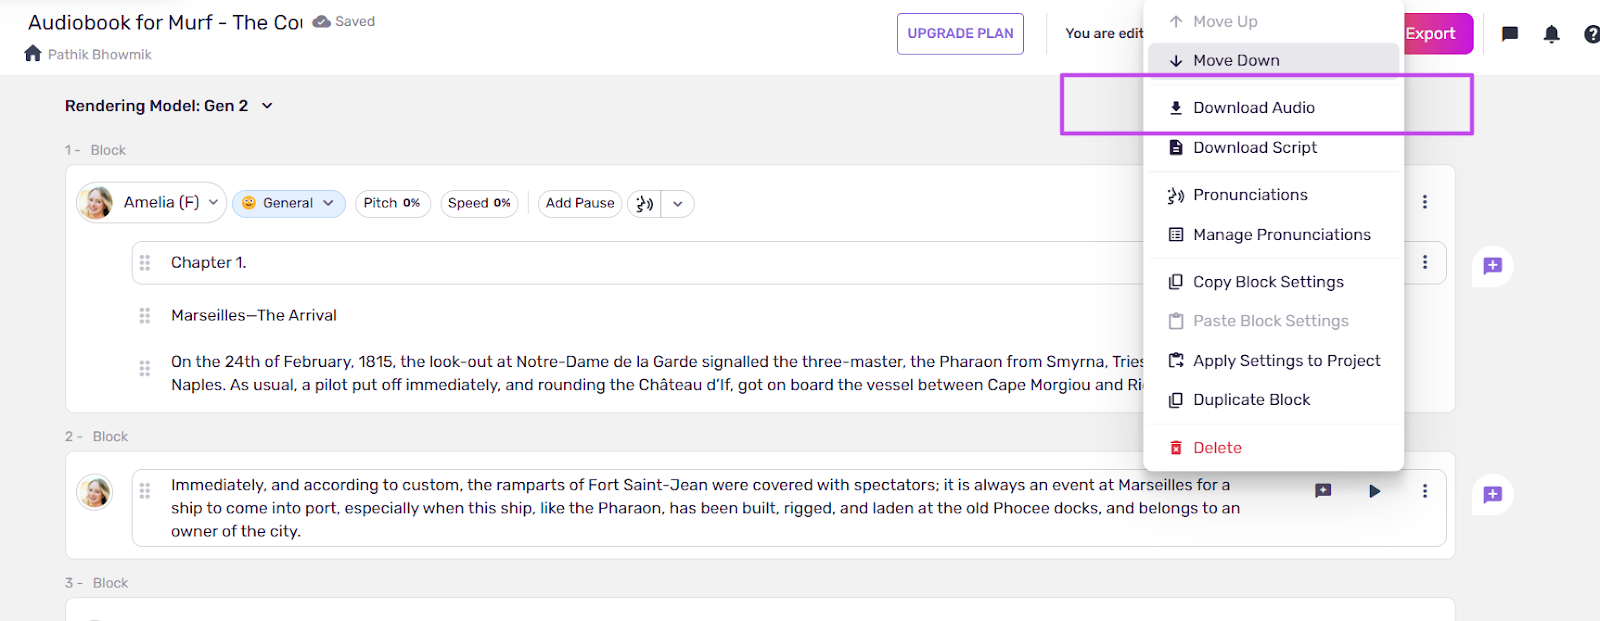
Task: Open three-dot menu for Block 2
Action: tap(1425, 491)
